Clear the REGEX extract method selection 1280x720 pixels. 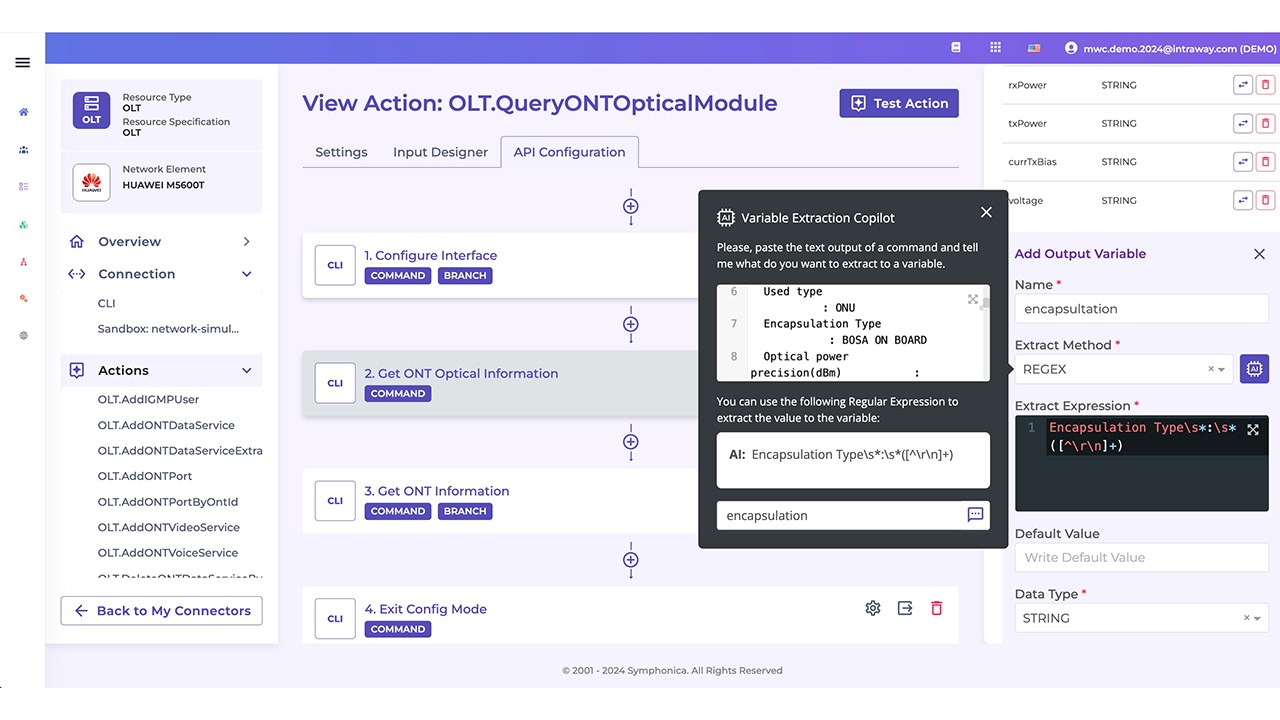[1210, 369]
